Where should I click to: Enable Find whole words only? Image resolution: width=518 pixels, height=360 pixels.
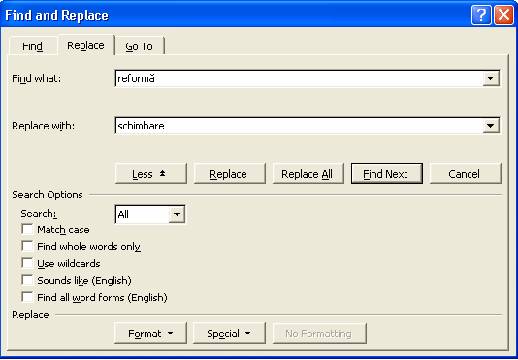[27, 246]
